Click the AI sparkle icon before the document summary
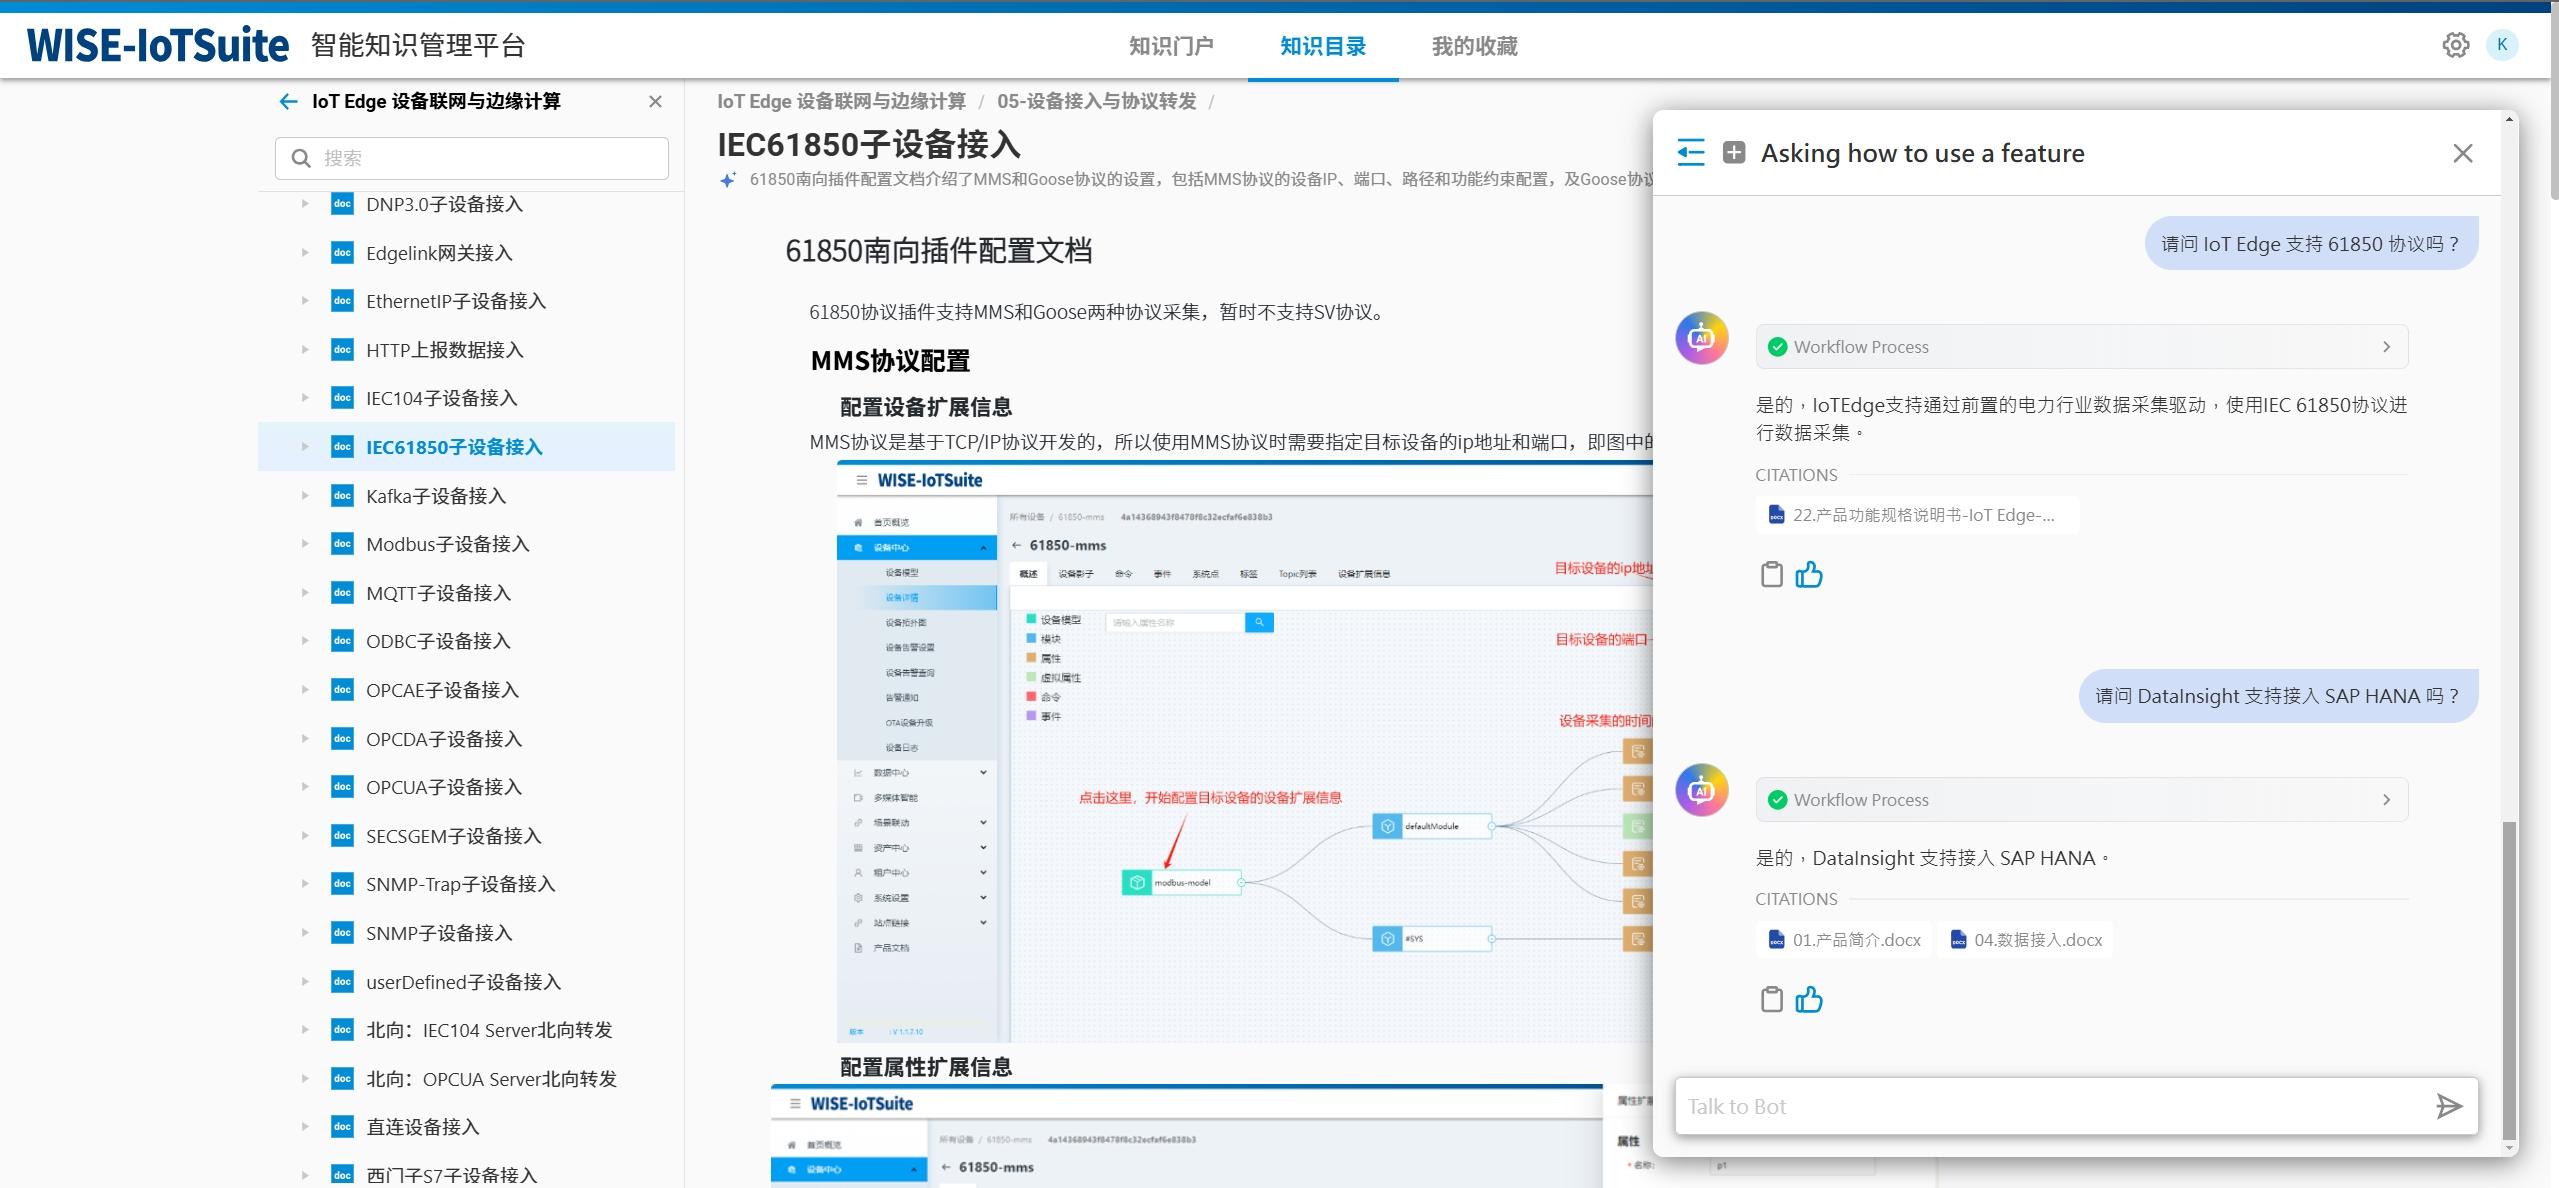 point(725,182)
